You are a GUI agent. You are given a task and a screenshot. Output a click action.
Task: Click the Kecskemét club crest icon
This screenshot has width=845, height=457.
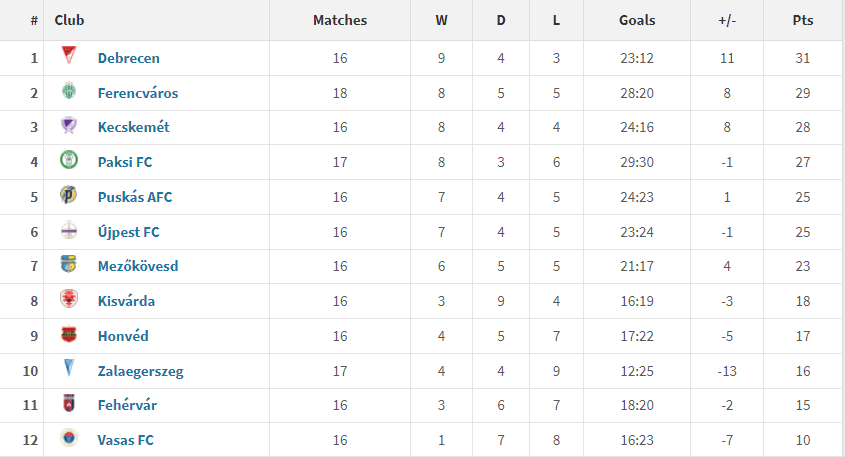tap(69, 125)
